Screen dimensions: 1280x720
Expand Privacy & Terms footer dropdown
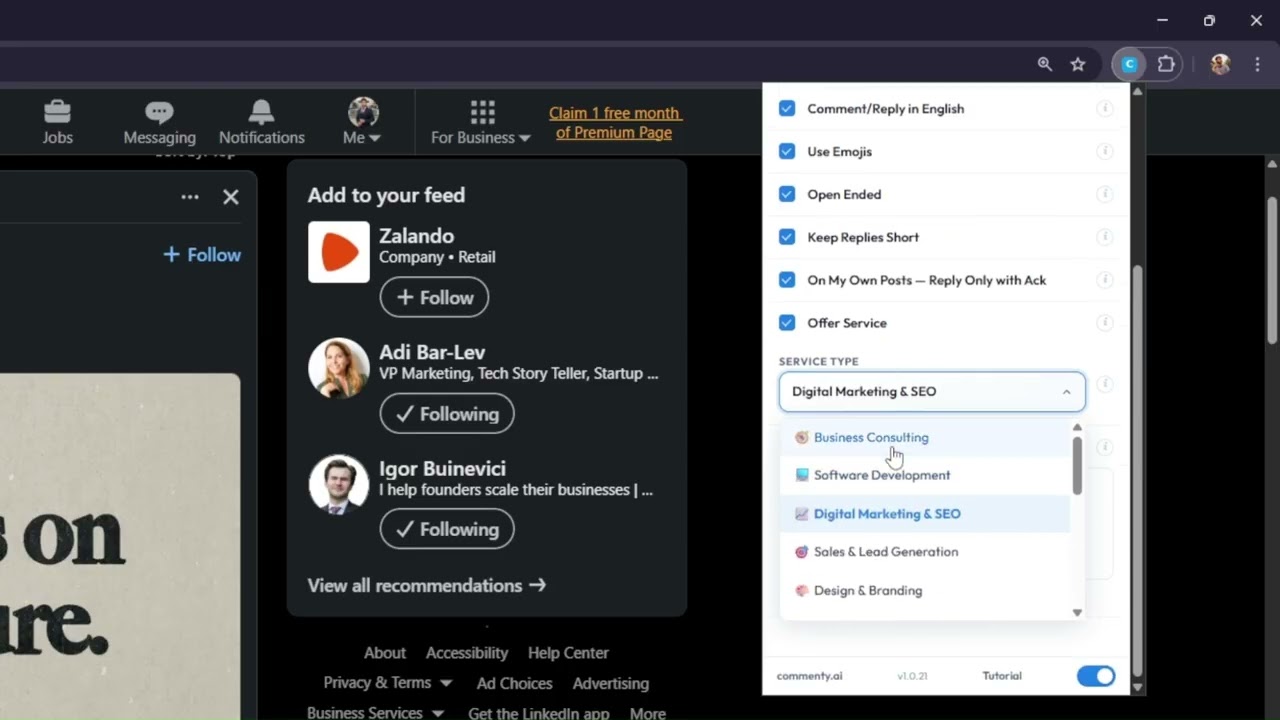387,683
